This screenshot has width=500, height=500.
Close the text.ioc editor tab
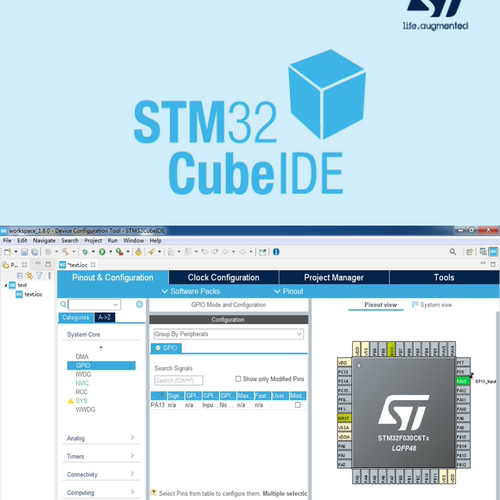[x=93, y=265]
